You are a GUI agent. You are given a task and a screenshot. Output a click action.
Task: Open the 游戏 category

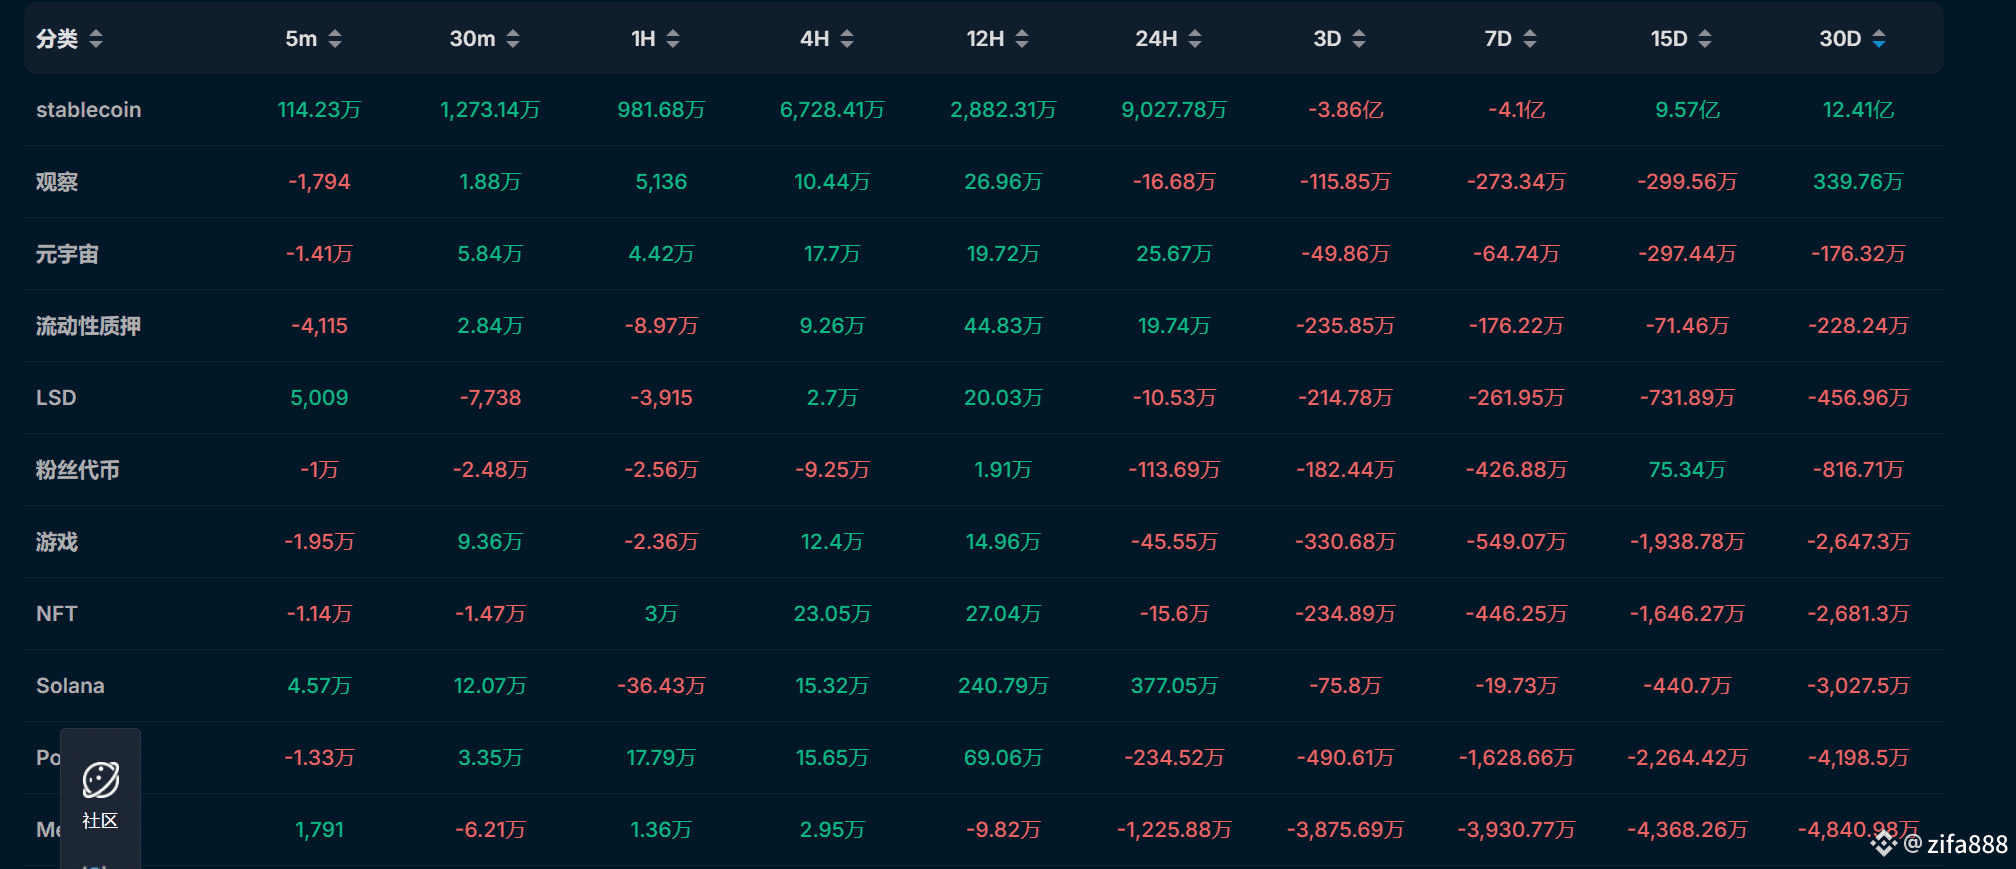tap(57, 542)
